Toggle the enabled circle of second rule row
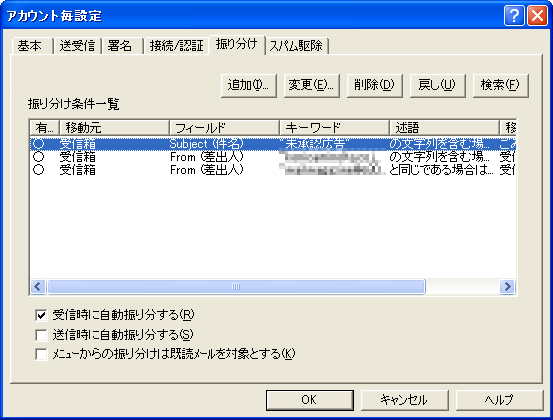Screen dimensions: 553x420 click(38, 156)
